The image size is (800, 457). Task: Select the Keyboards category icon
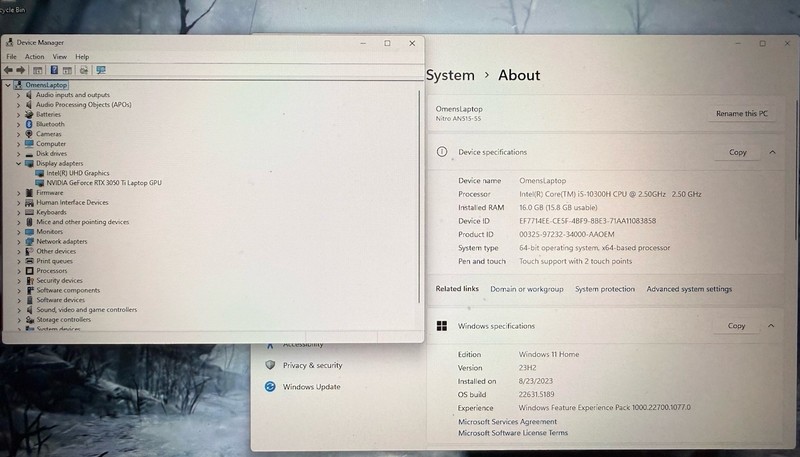point(29,212)
